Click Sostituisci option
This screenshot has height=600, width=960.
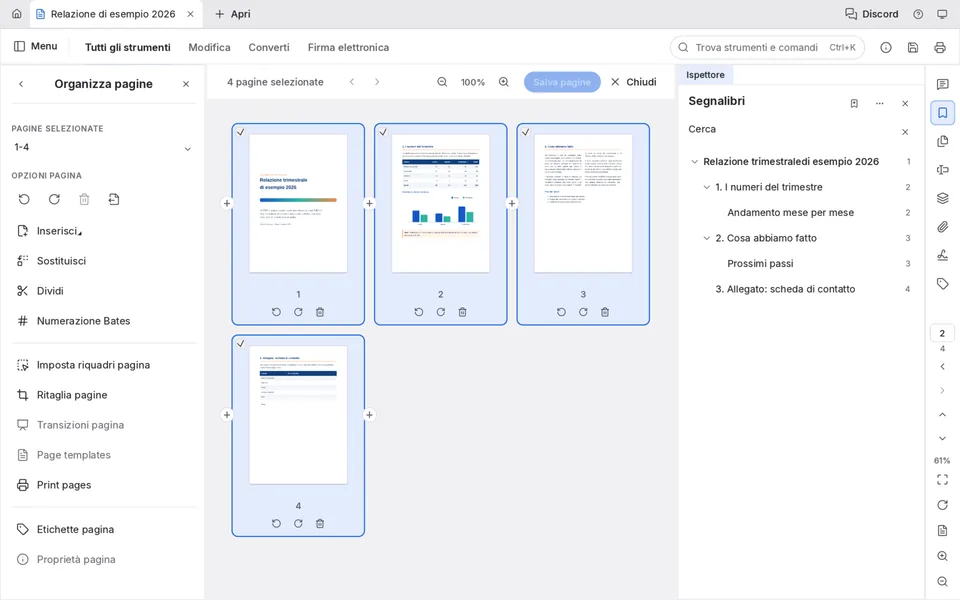tap(61, 261)
